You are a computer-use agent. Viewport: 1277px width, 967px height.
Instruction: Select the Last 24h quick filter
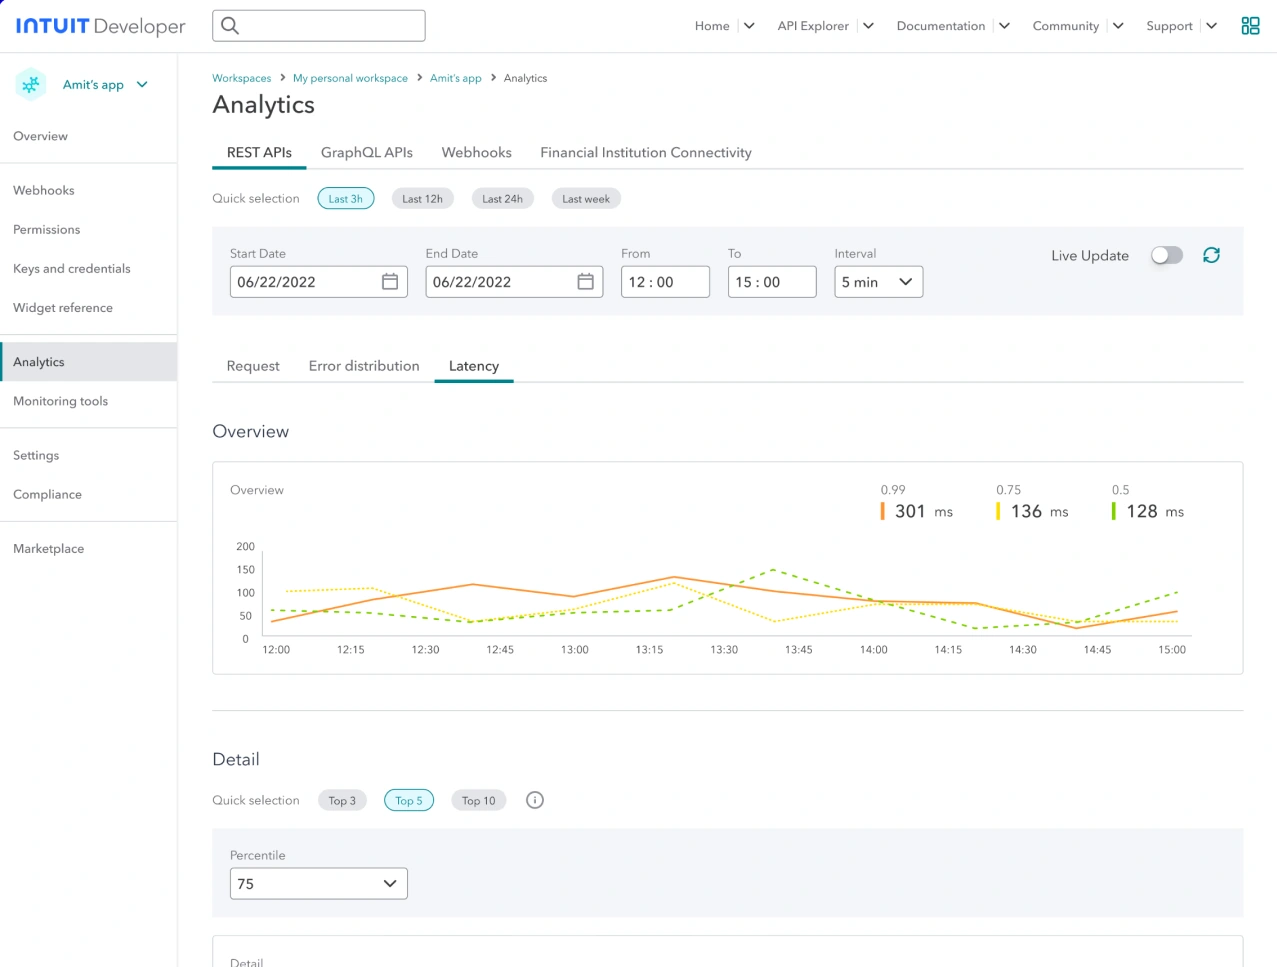(x=502, y=199)
